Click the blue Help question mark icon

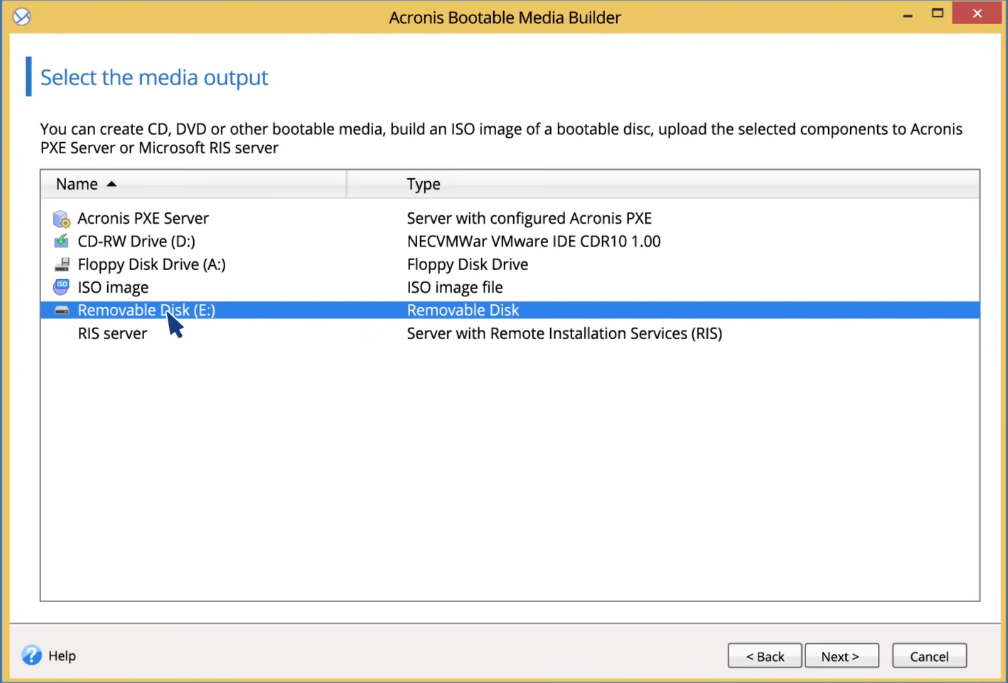click(x=32, y=655)
